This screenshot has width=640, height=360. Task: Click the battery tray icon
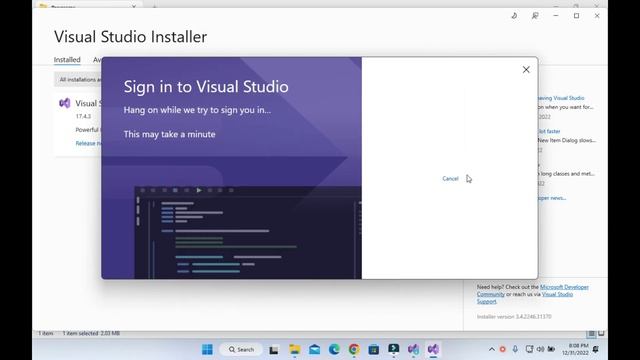tap(551, 349)
